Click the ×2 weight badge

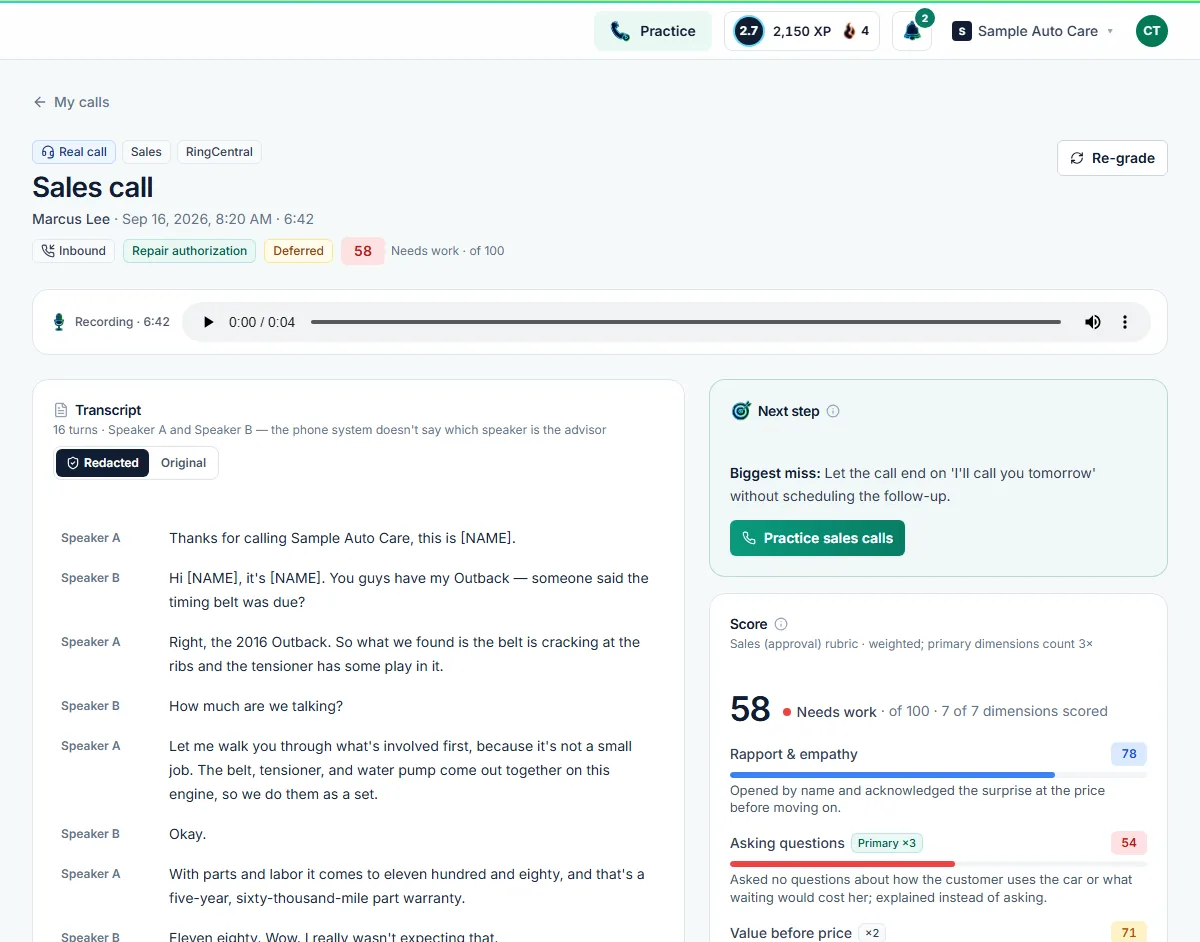[873, 933]
